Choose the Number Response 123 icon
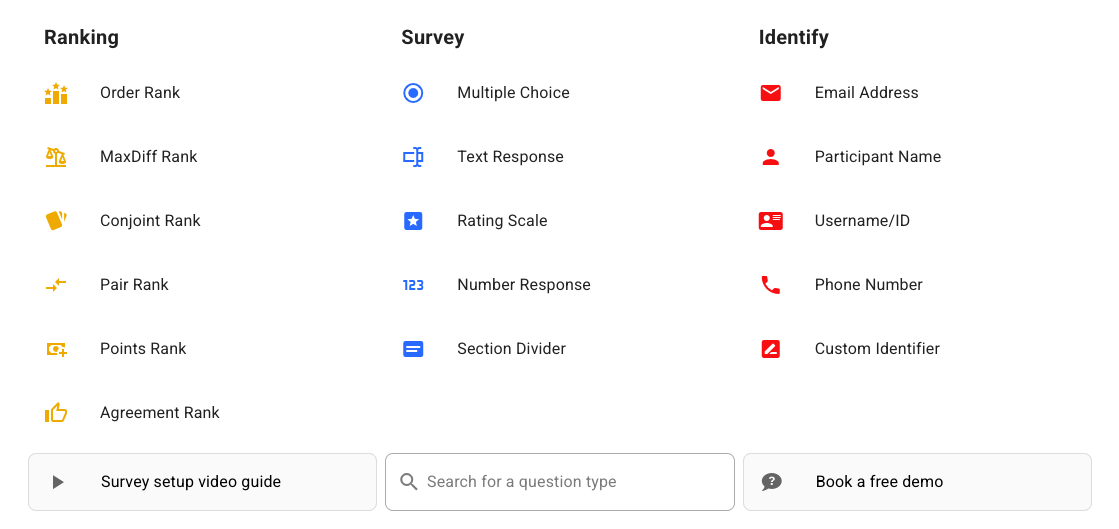 pos(413,285)
